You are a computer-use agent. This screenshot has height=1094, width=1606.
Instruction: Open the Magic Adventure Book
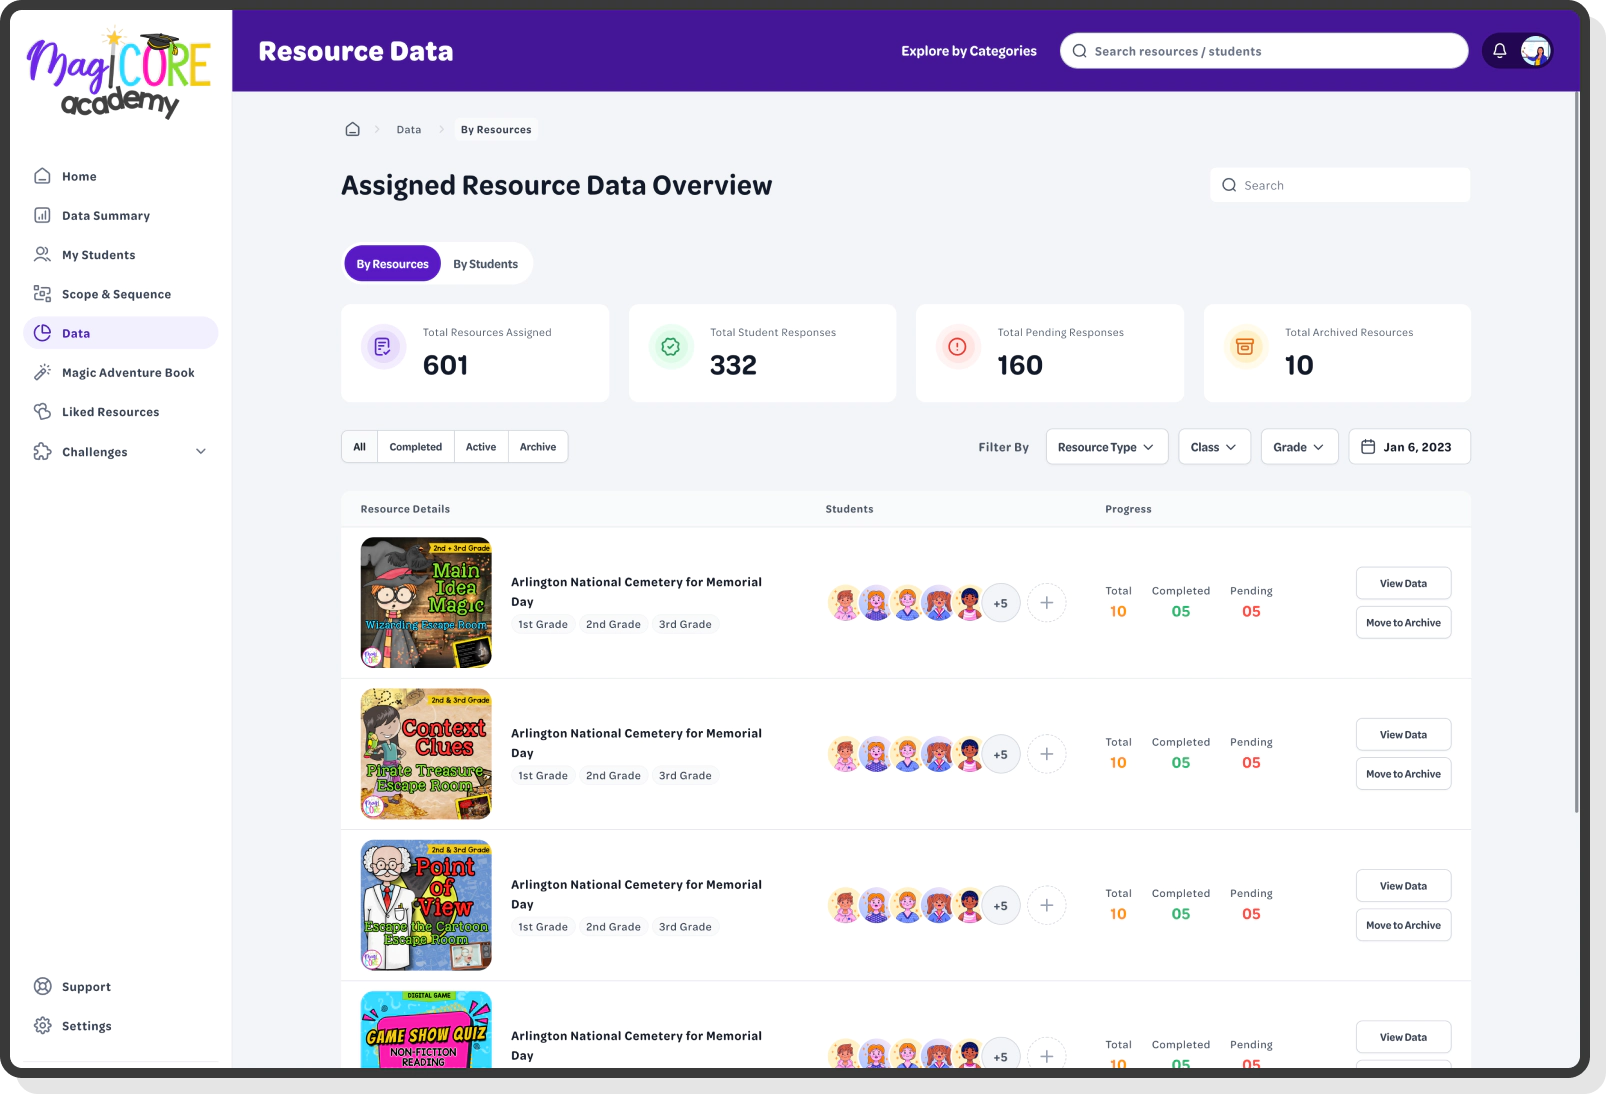(127, 372)
